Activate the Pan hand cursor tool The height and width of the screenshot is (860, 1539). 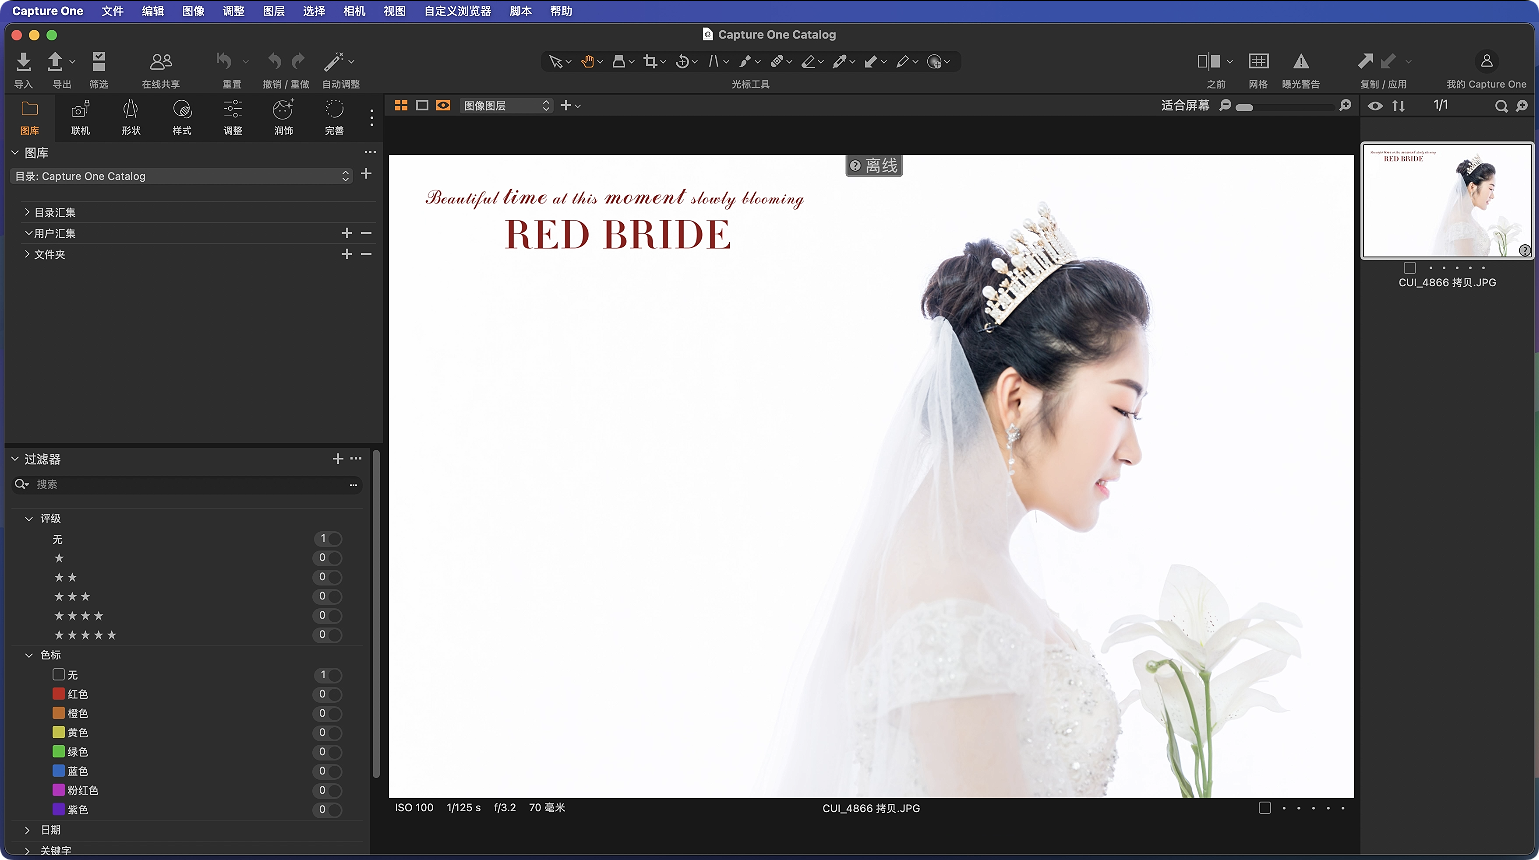pyautogui.click(x=587, y=62)
